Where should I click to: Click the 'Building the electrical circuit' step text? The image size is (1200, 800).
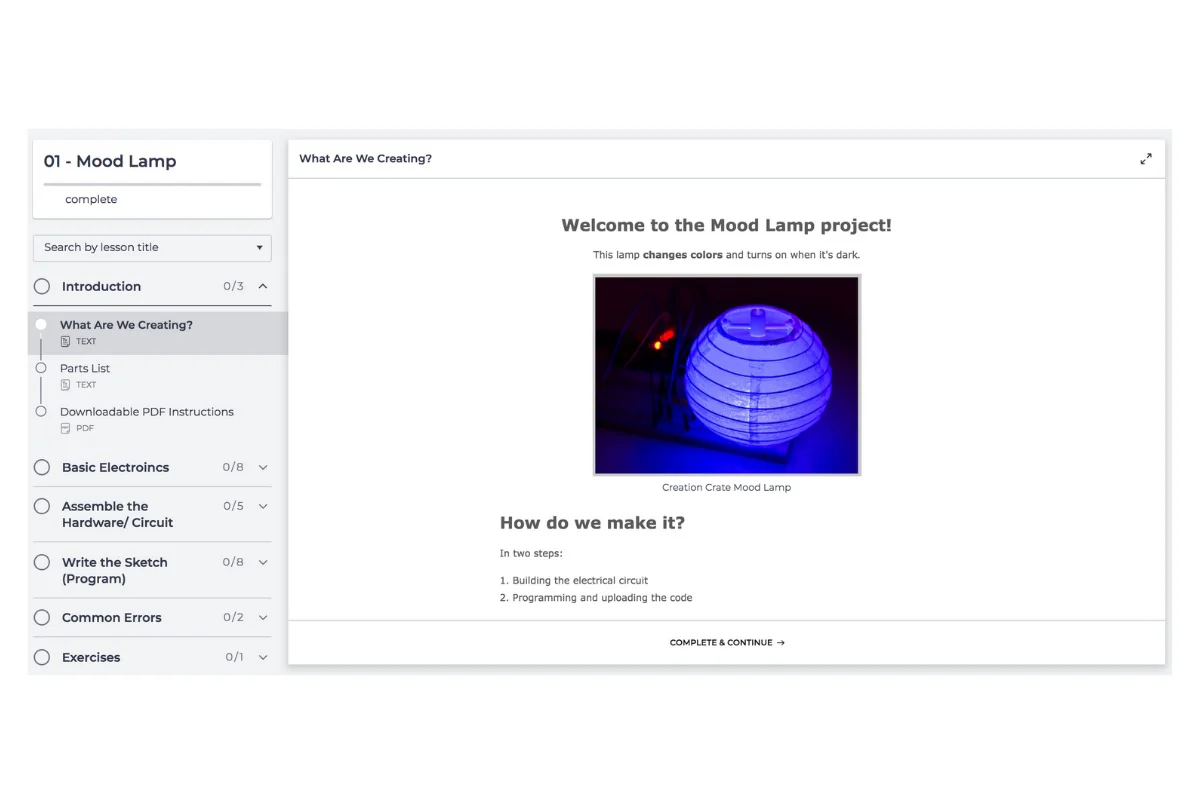[x=580, y=580]
